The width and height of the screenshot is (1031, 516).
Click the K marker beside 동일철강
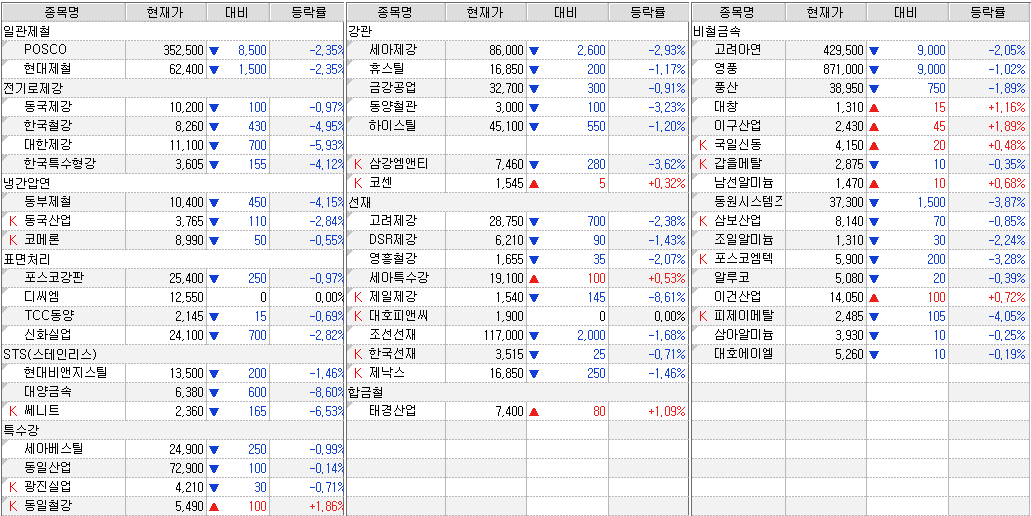click(12, 506)
